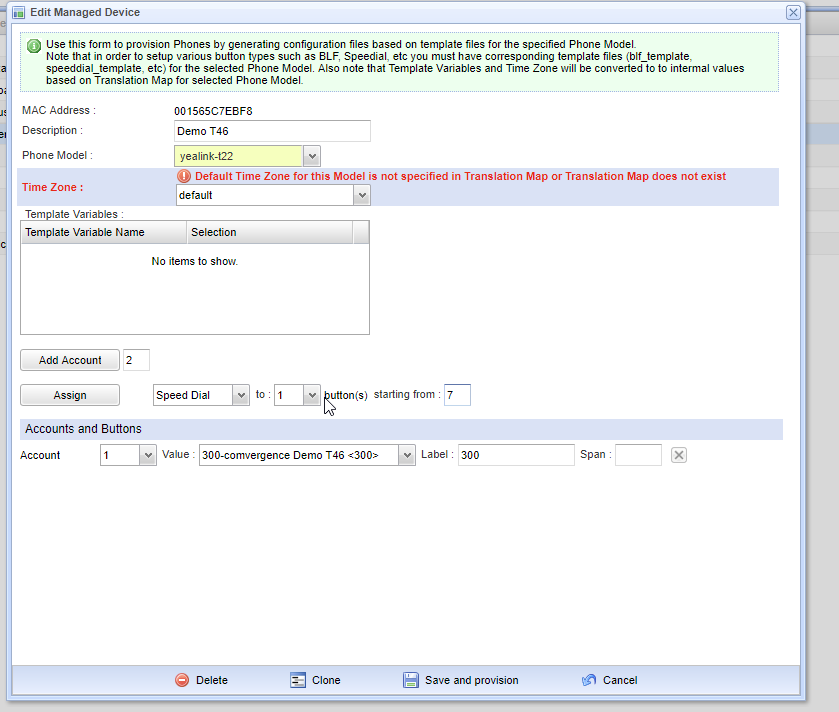This screenshot has height=712, width=839.
Task: Click the Edit Managed Device title icon
Action: click(x=18, y=12)
